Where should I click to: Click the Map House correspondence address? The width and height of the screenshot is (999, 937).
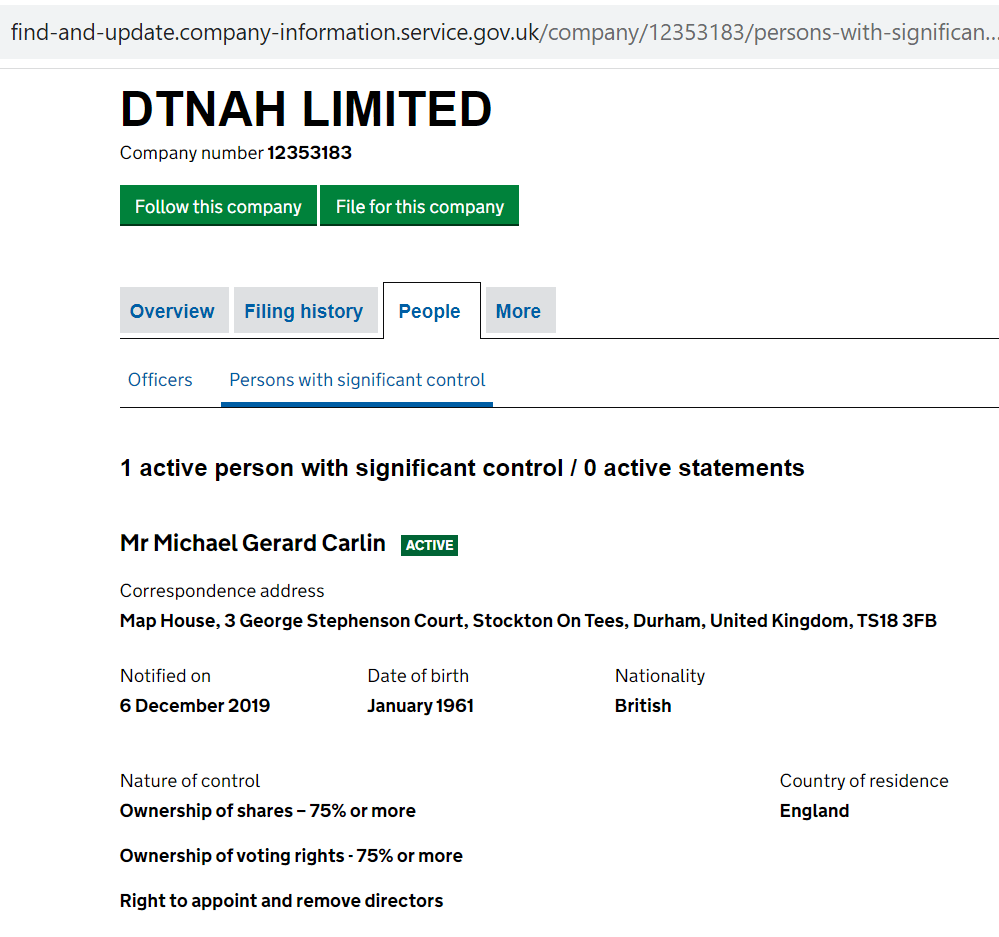(x=528, y=621)
